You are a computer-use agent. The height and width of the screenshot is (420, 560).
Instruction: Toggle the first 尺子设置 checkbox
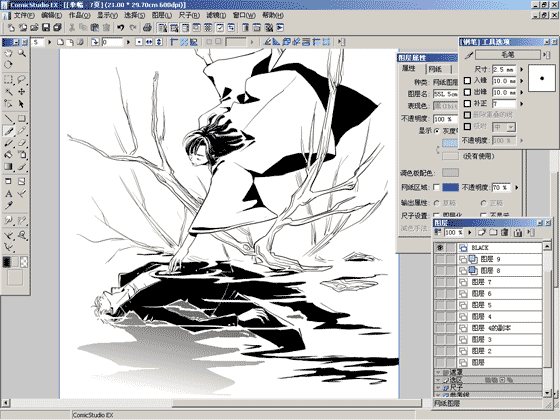436,215
